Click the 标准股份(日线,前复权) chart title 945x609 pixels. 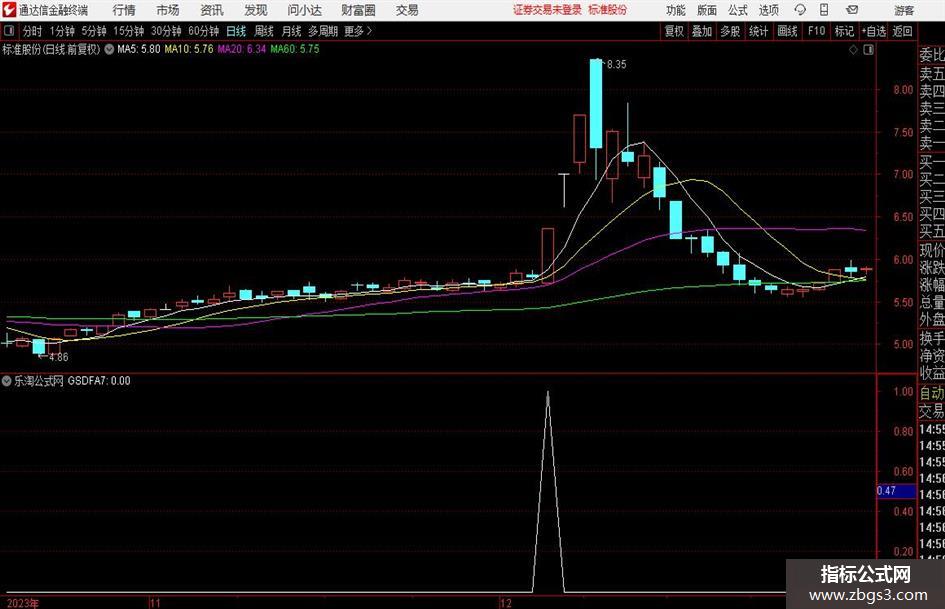[51, 49]
